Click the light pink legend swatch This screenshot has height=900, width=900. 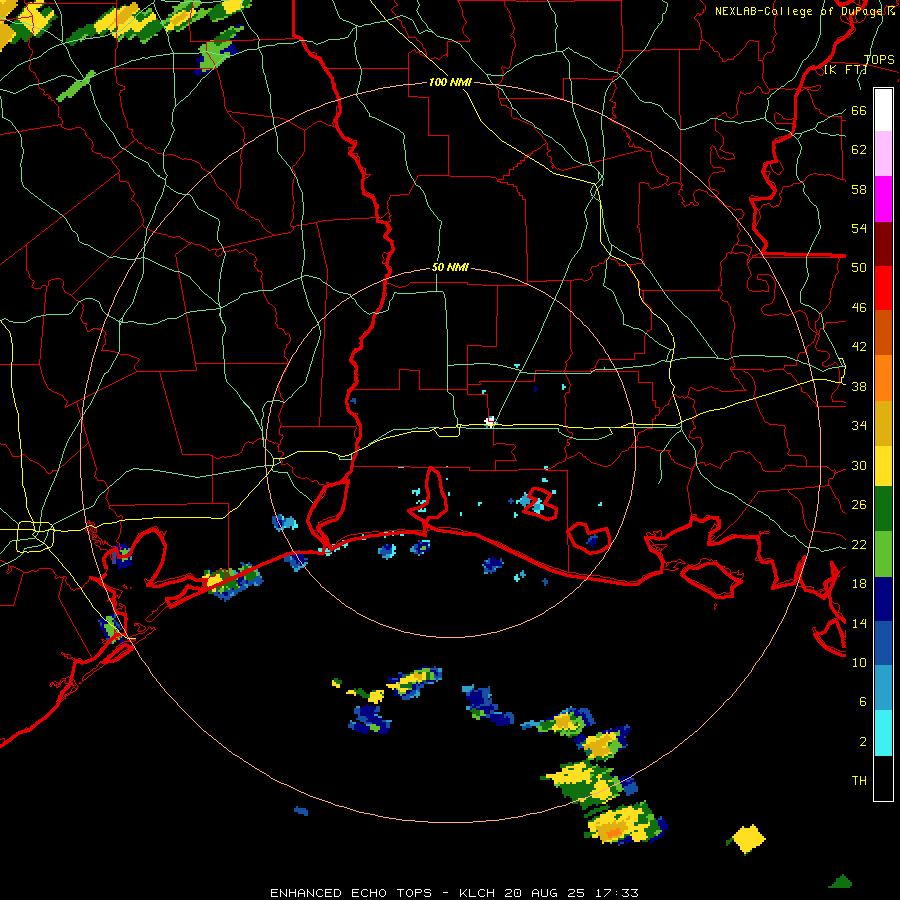[x=883, y=154]
